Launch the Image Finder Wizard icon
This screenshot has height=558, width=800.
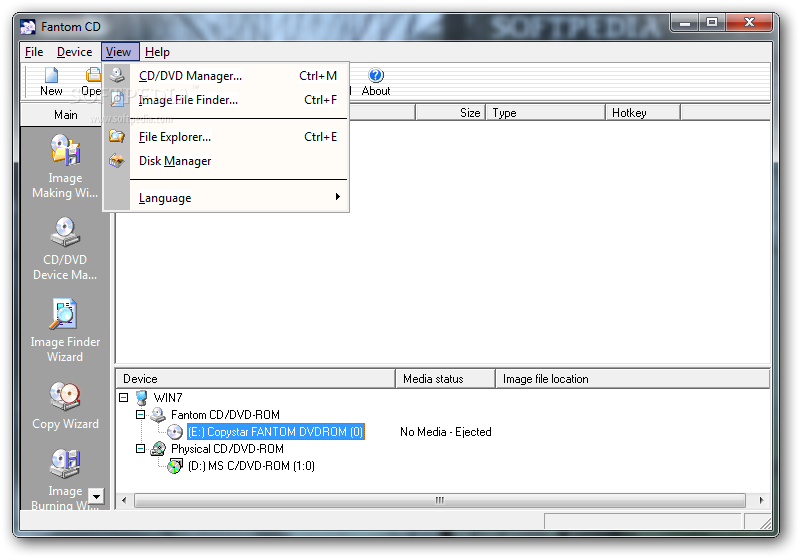pyautogui.click(x=65, y=314)
